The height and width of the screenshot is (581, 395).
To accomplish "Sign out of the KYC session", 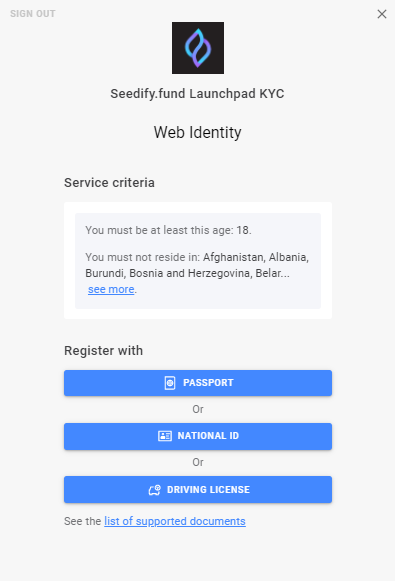I will 33,14.
